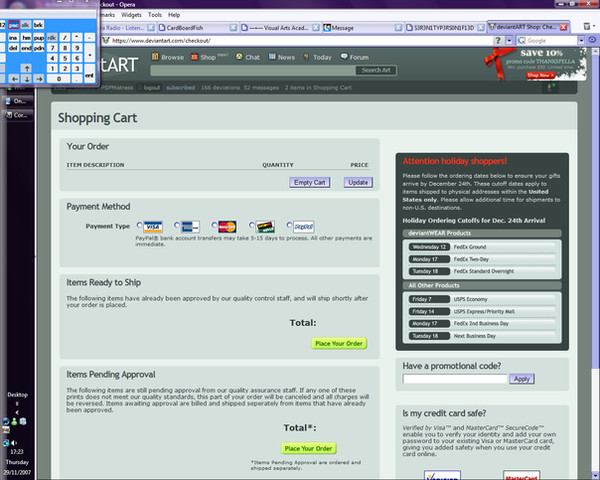Click the Apply promotional code button
The image size is (600, 480).
[522, 379]
